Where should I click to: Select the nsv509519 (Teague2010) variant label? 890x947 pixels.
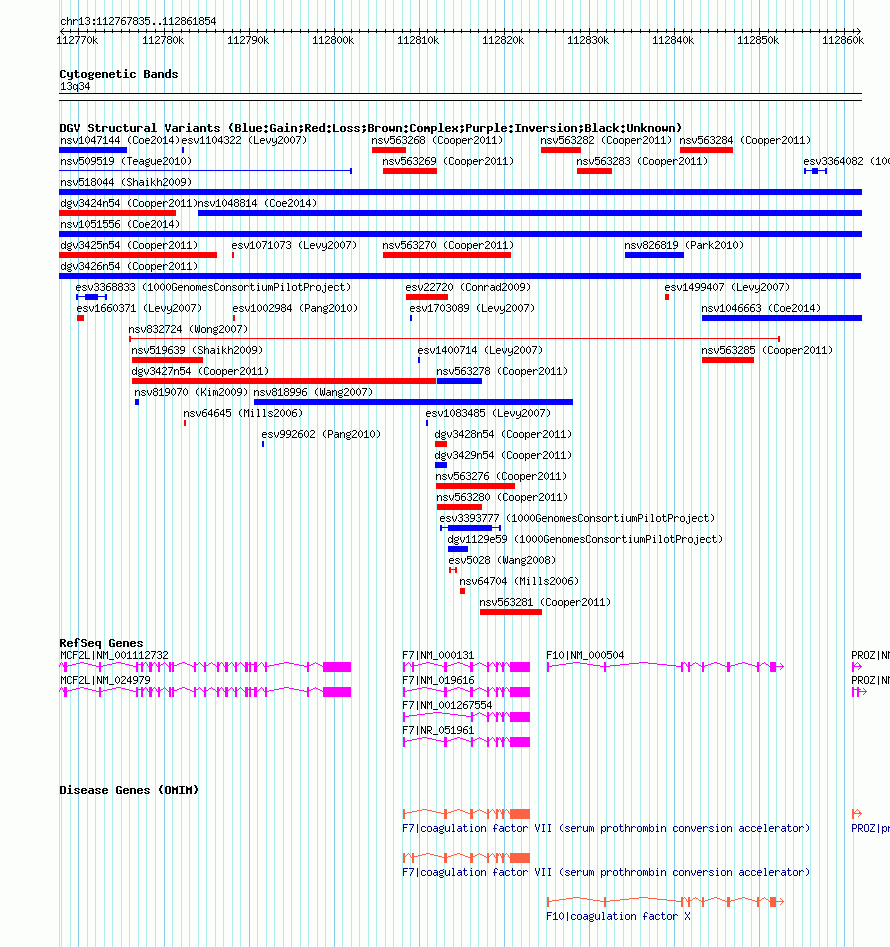click(x=126, y=161)
